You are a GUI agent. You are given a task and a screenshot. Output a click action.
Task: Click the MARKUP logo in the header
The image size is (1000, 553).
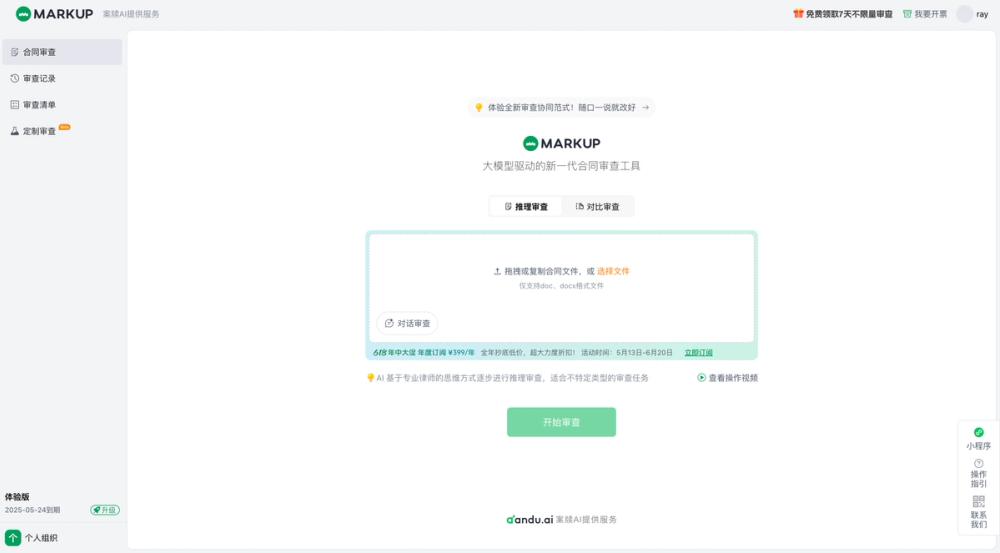point(54,14)
